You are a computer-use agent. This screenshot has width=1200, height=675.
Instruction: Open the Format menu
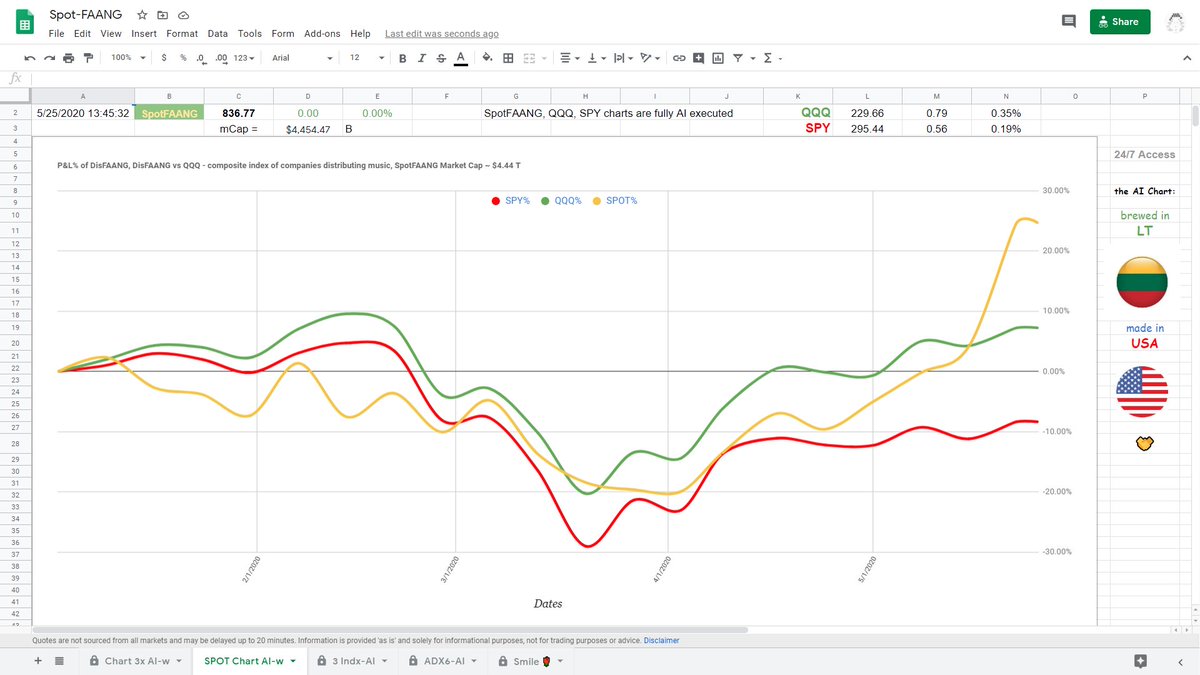pos(182,34)
